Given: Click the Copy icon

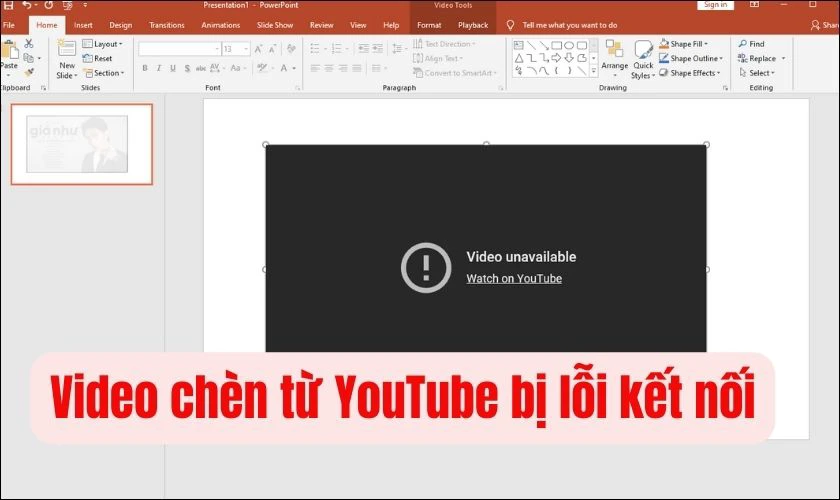Looking at the screenshot, I should click(29, 58).
